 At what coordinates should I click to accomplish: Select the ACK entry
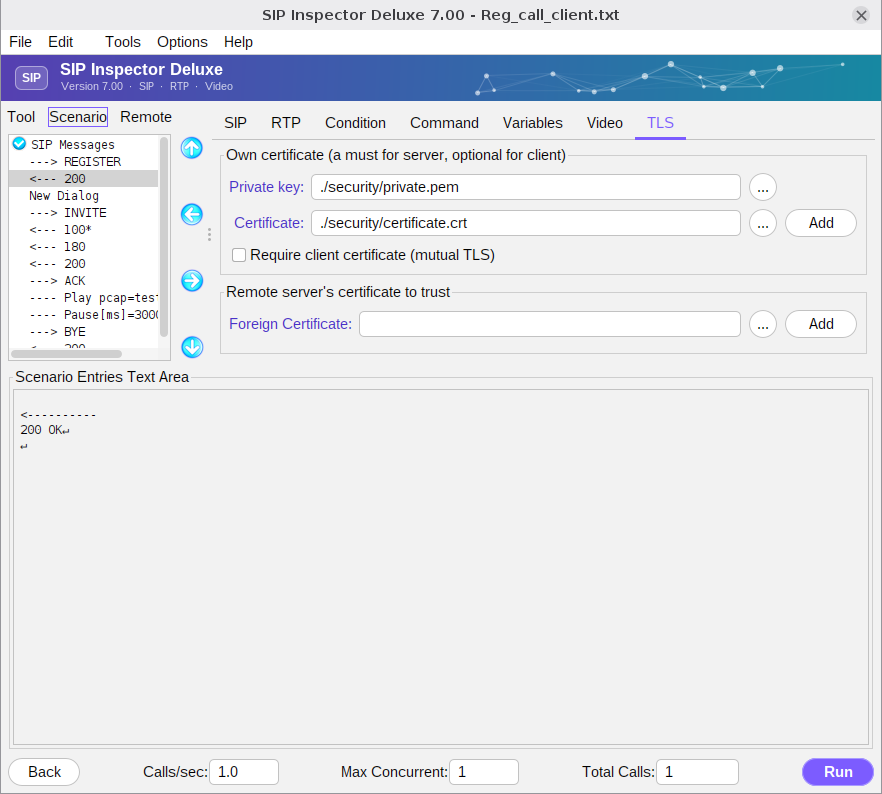84,281
